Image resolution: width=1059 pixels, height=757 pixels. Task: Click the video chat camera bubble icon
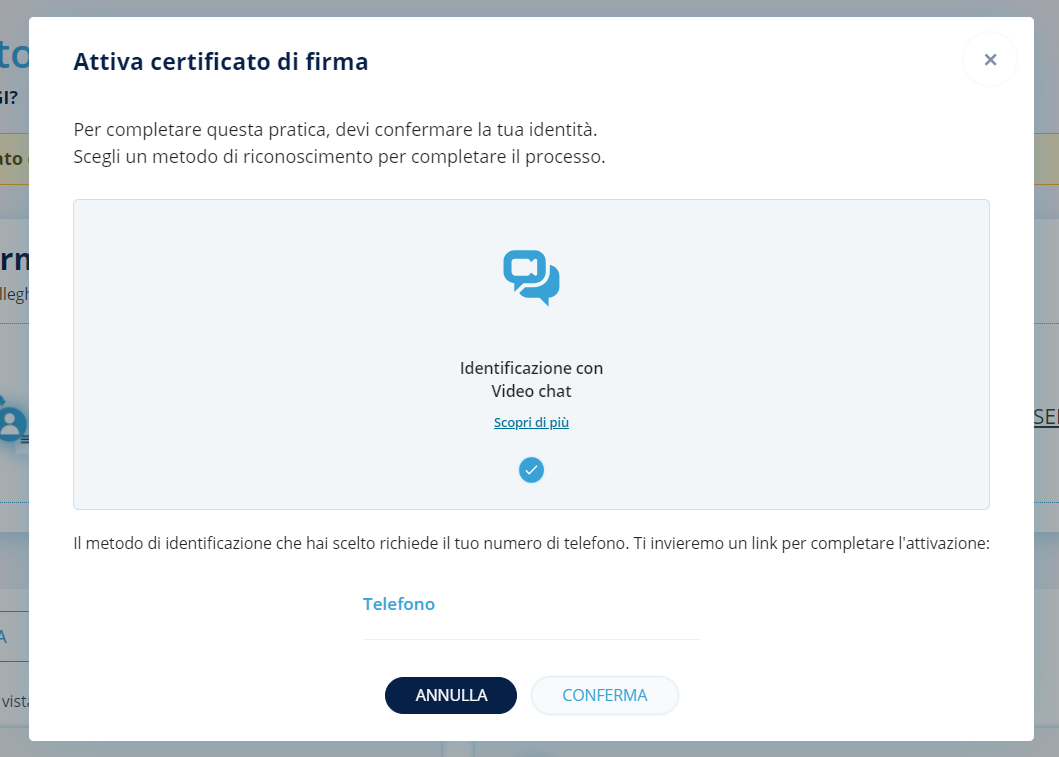coord(531,277)
